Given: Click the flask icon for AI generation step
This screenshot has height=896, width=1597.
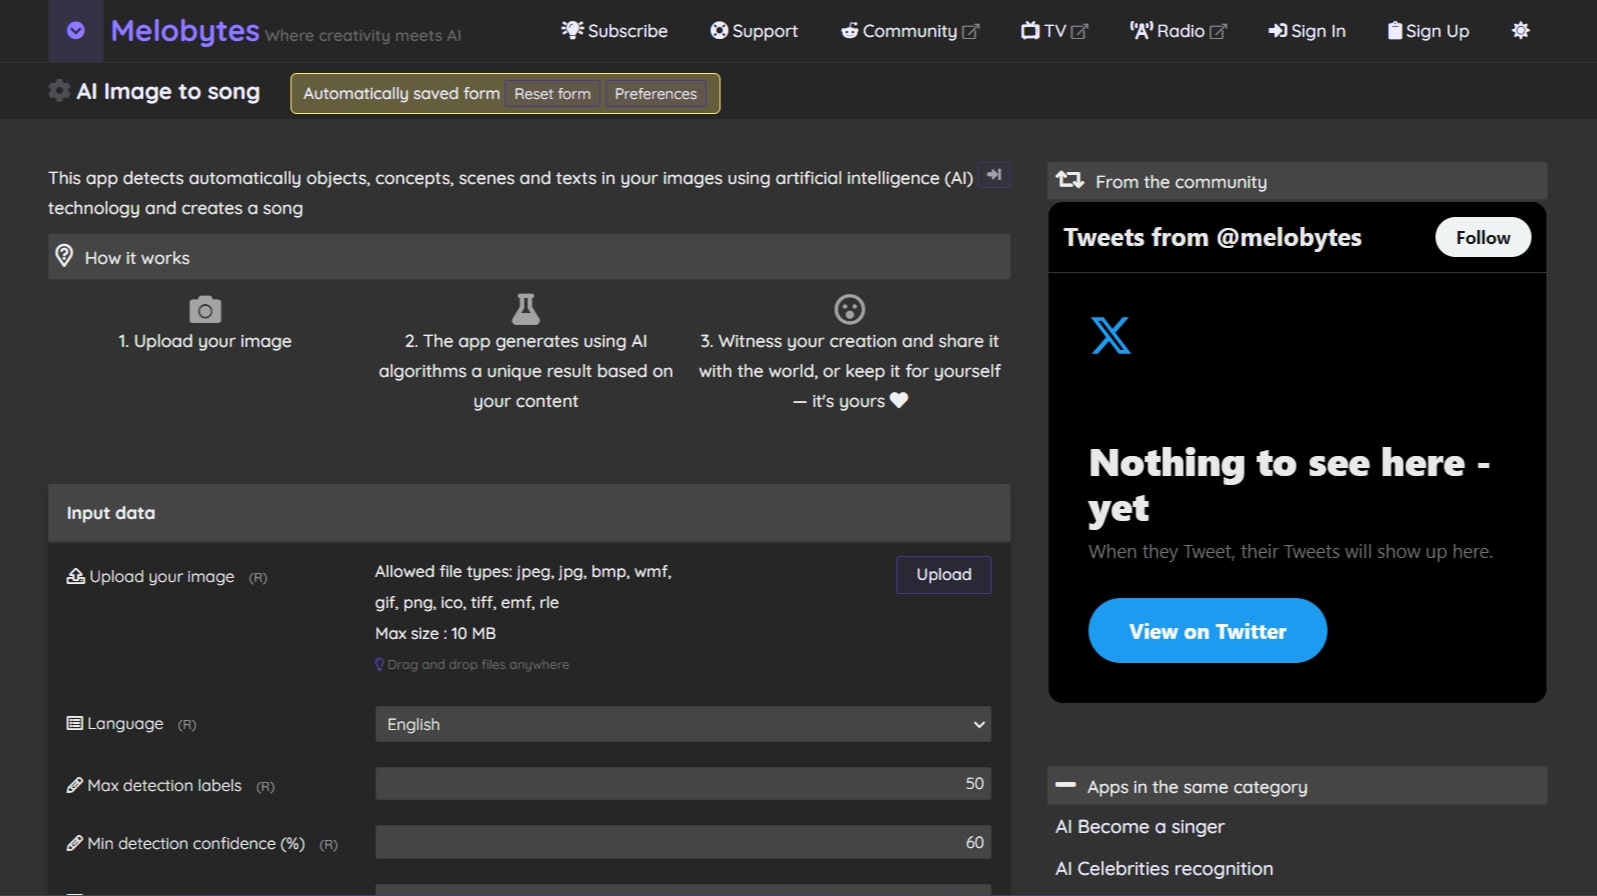Looking at the screenshot, I should [x=525, y=309].
